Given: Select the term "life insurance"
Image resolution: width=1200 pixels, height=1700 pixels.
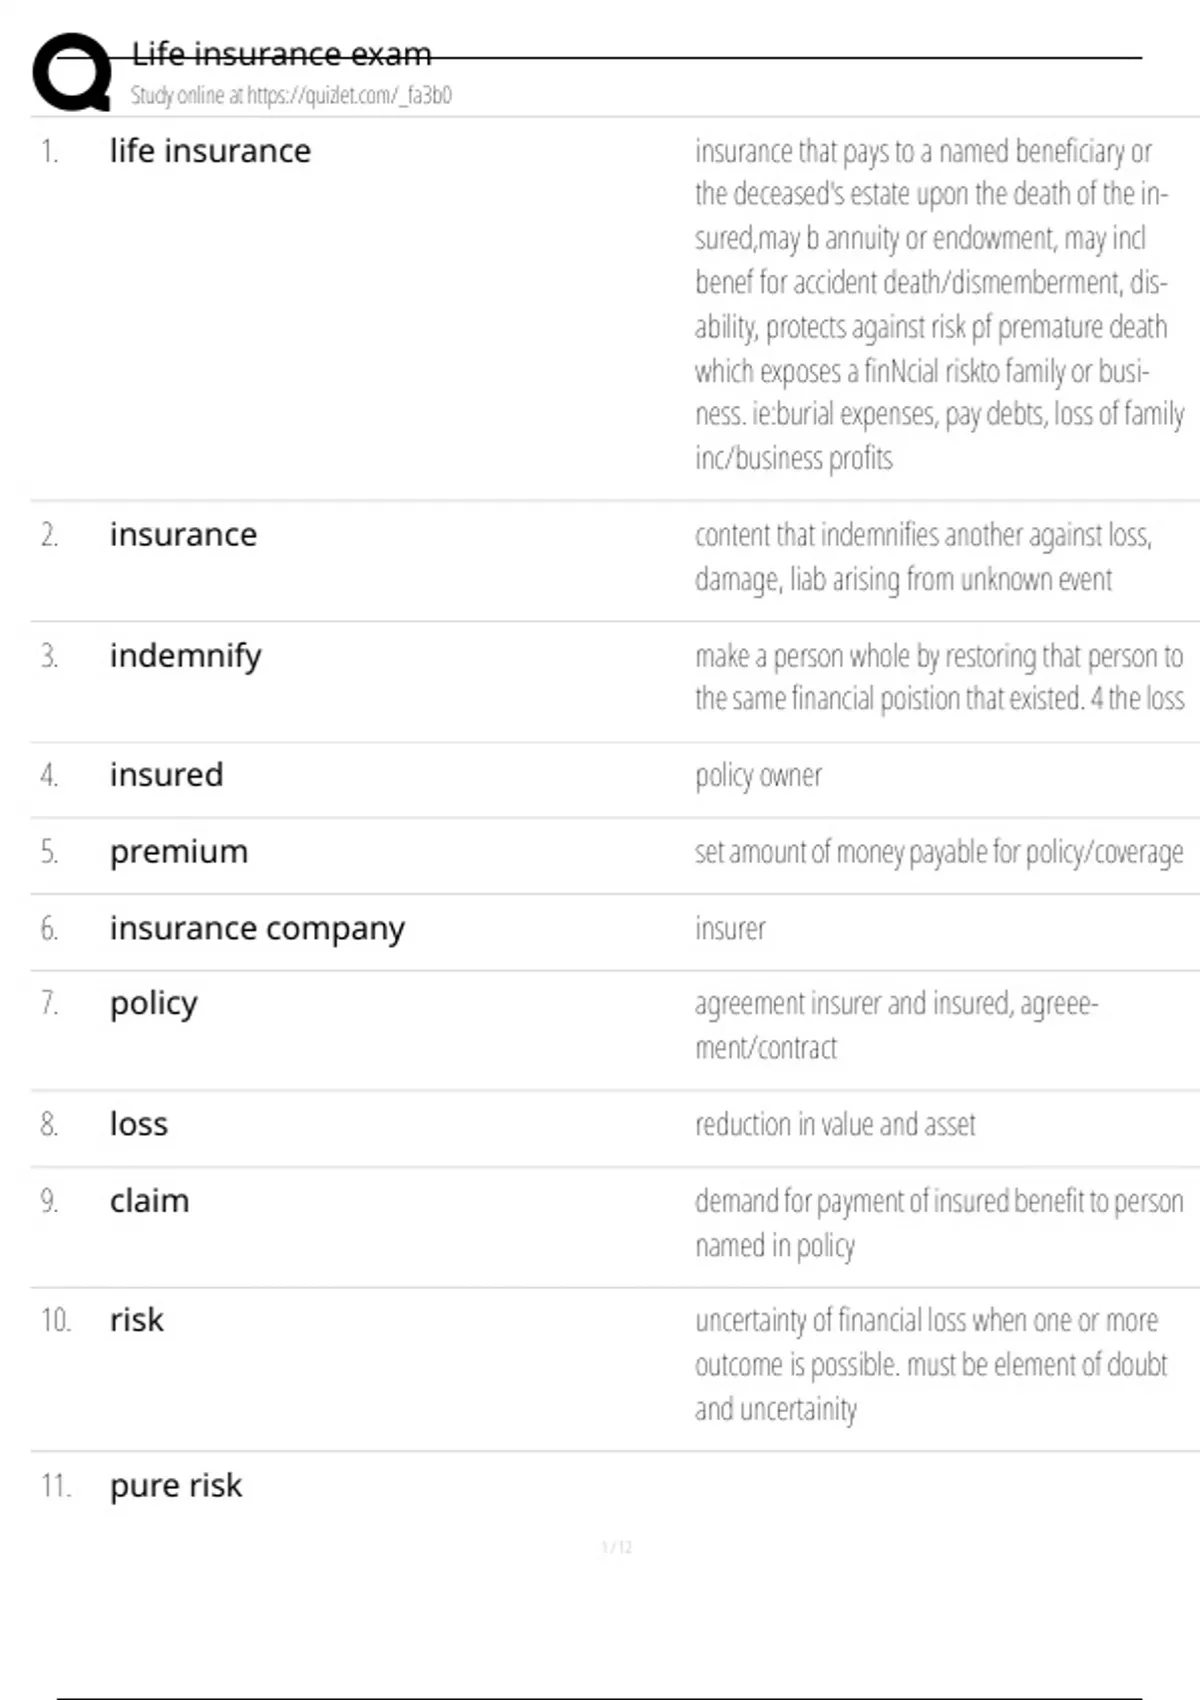Looking at the screenshot, I should coord(210,151).
